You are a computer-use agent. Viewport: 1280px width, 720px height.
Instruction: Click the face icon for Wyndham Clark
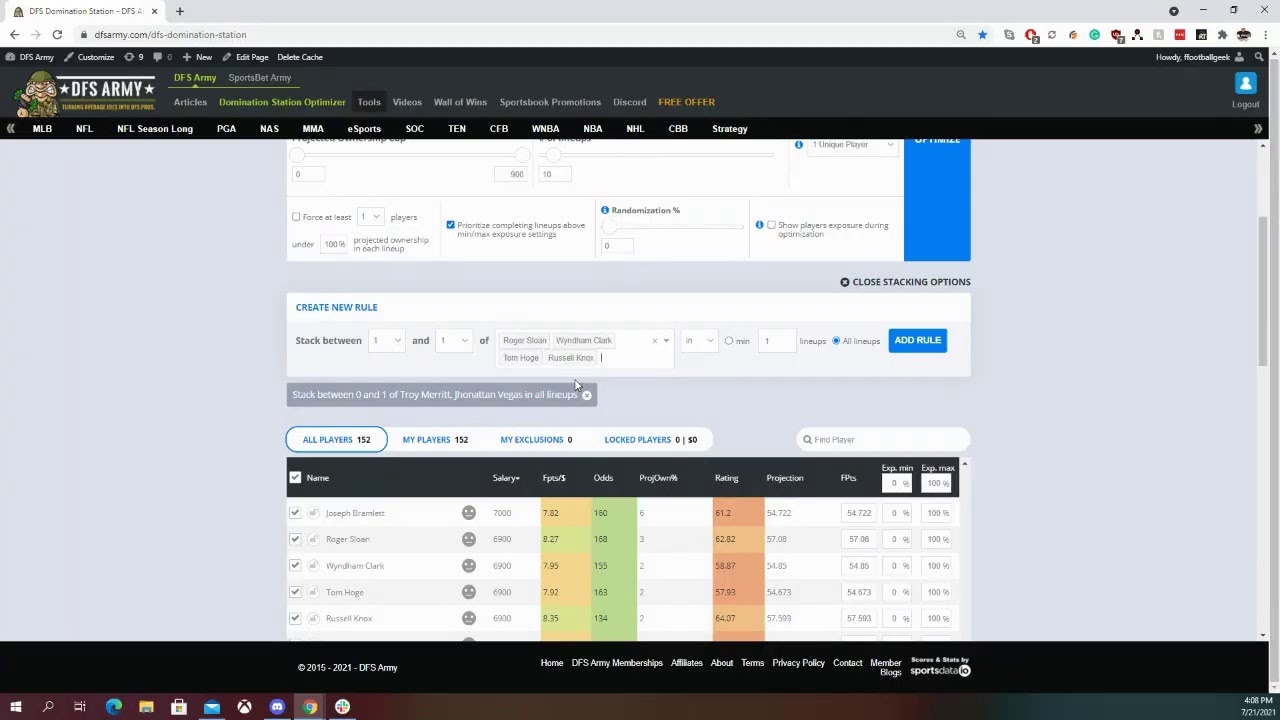469,566
